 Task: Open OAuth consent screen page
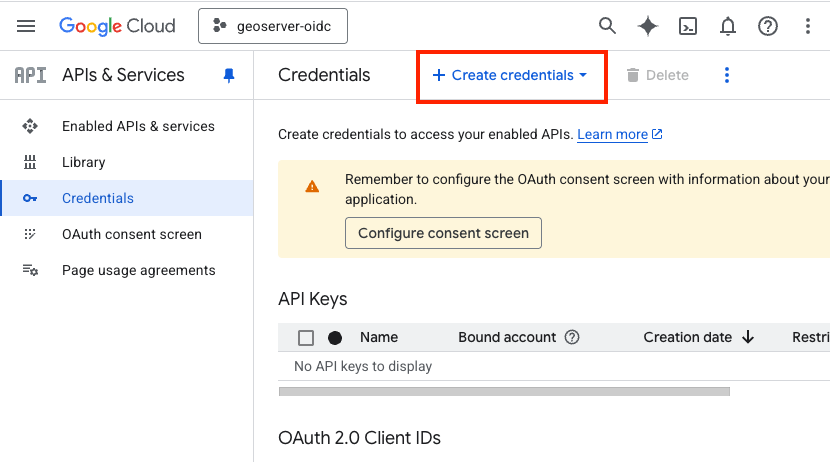coord(131,234)
